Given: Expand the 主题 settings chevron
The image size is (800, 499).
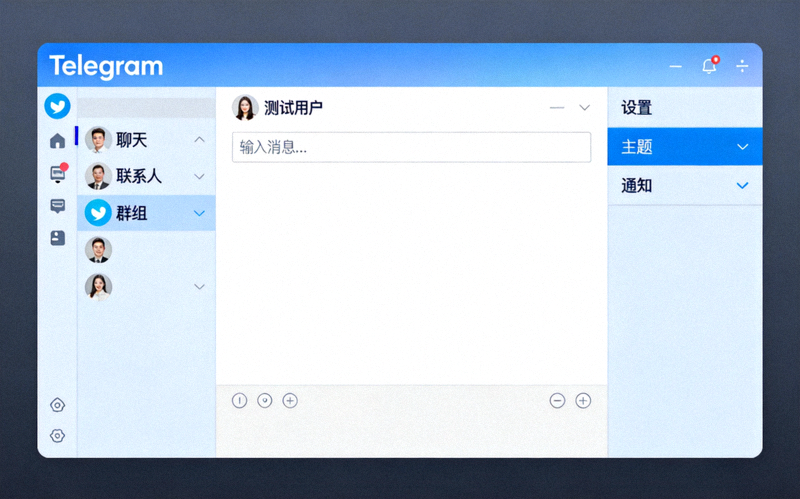Looking at the screenshot, I should click(x=742, y=147).
